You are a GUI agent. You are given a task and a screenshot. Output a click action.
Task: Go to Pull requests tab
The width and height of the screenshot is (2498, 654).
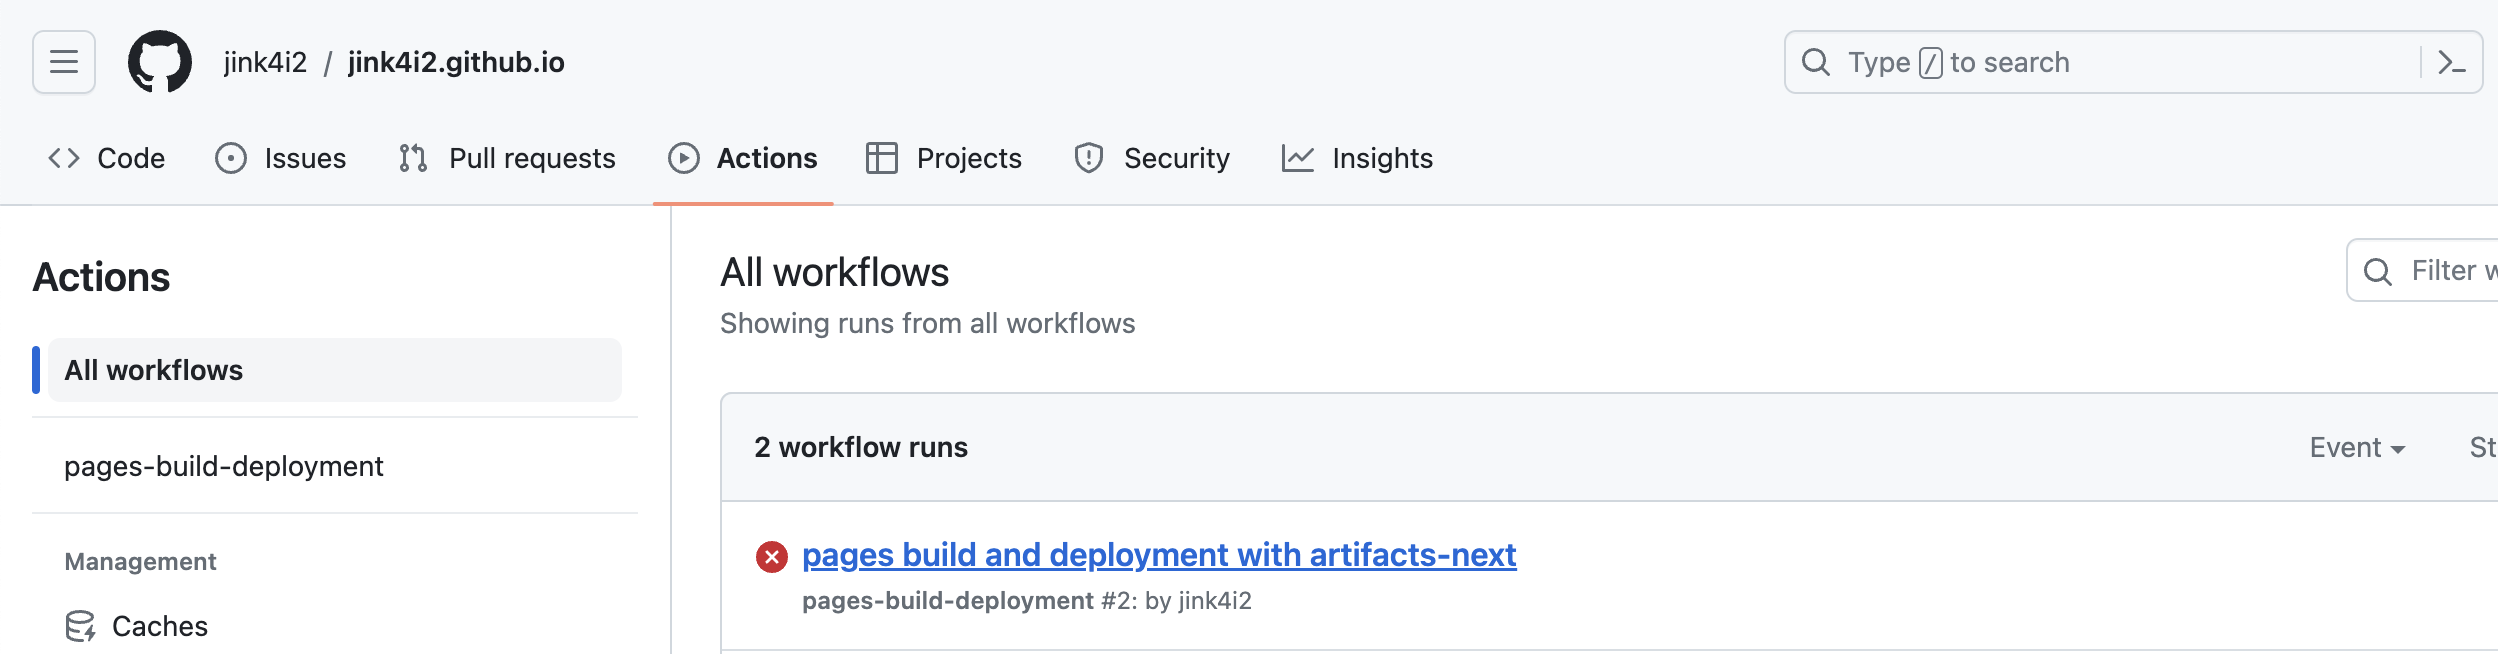pos(507,158)
